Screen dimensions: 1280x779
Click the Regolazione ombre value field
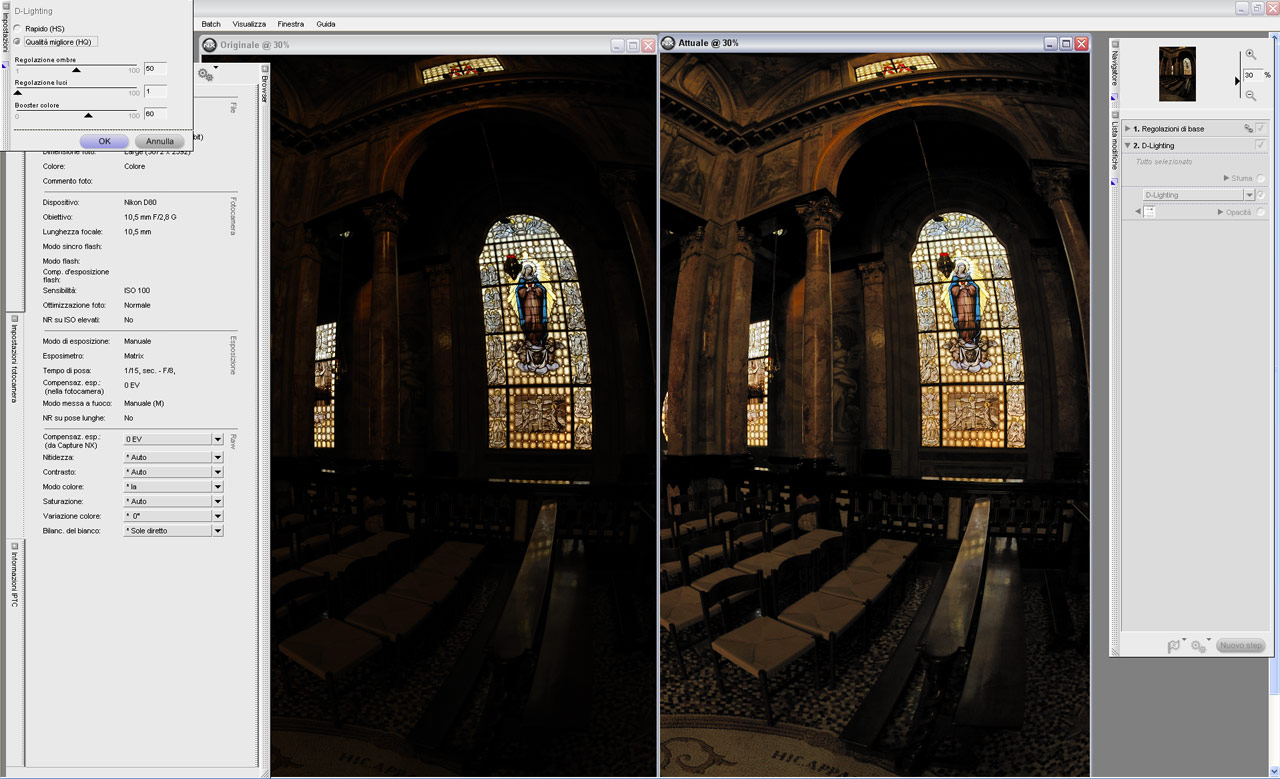[x=155, y=69]
